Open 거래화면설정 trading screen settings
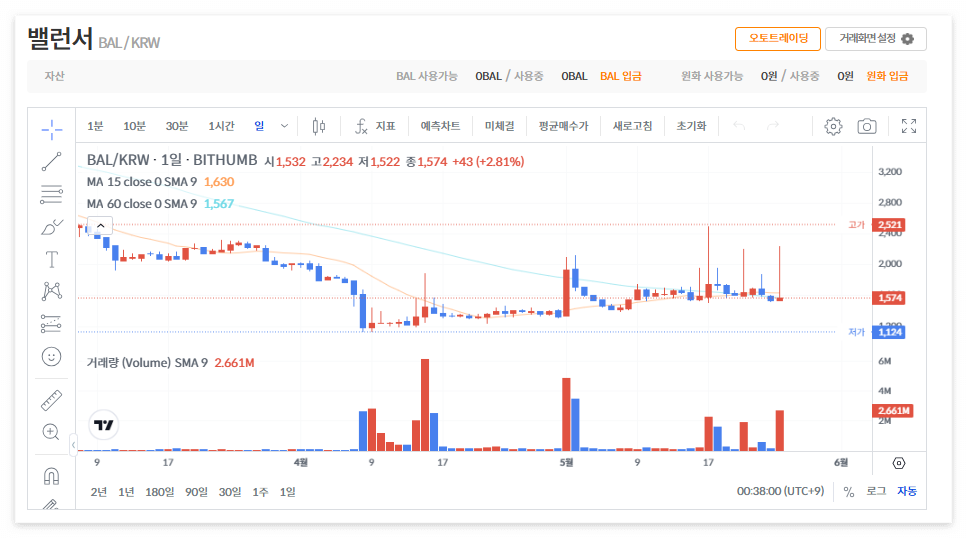Image resolution: width=967 pixels, height=538 pixels. pyautogui.click(x=876, y=39)
